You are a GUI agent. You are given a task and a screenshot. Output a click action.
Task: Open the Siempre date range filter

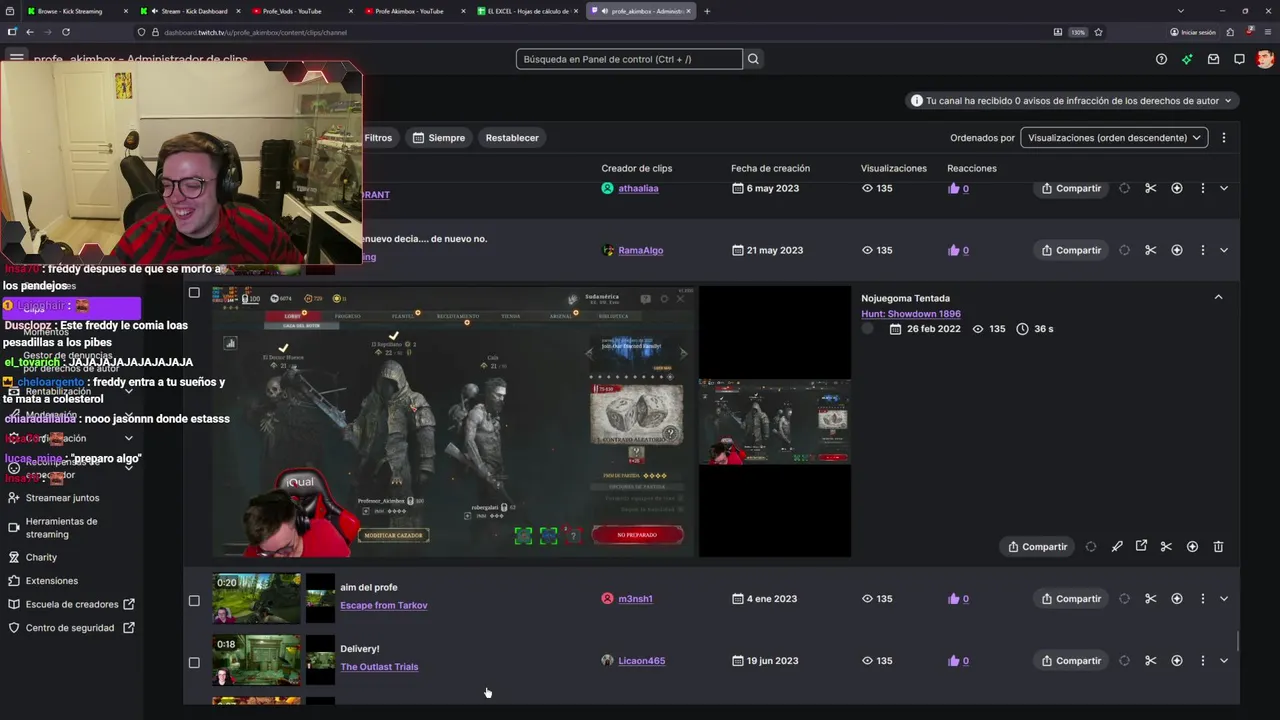[439, 138]
